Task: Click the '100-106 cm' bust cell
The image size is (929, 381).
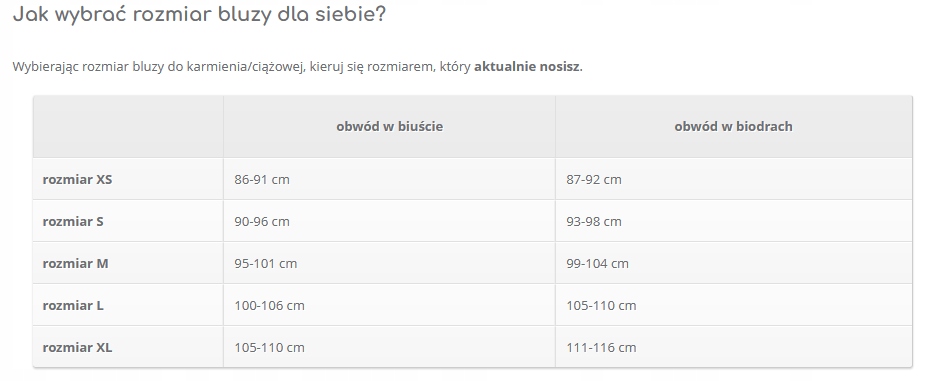Action: [x=389, y=305]
